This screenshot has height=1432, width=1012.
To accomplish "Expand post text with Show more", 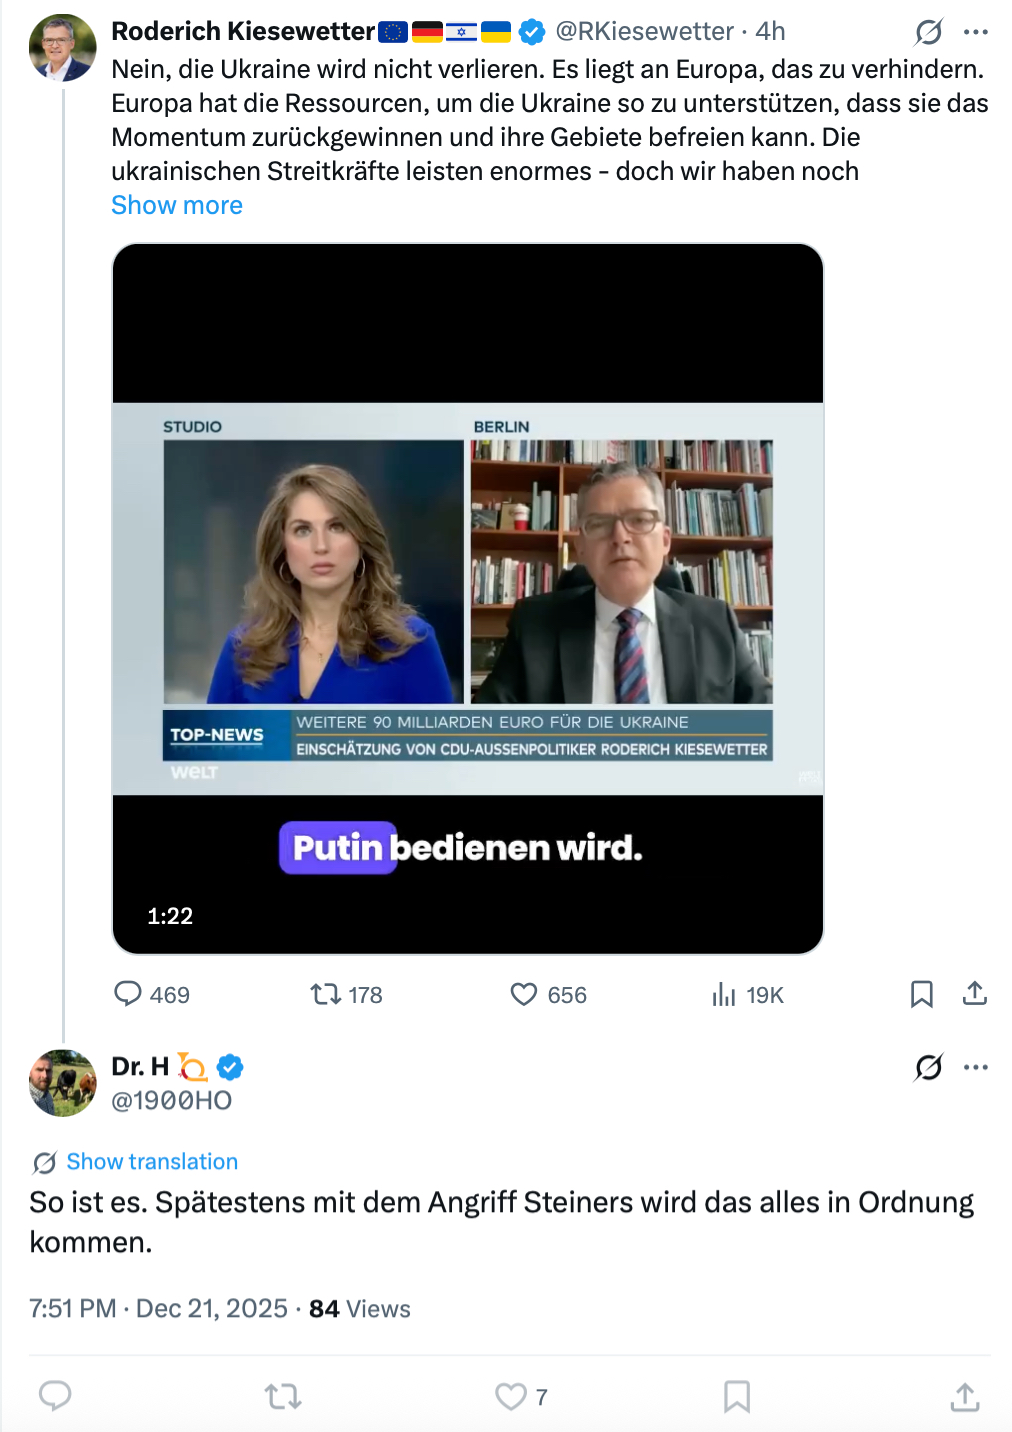I will [177, 205].
